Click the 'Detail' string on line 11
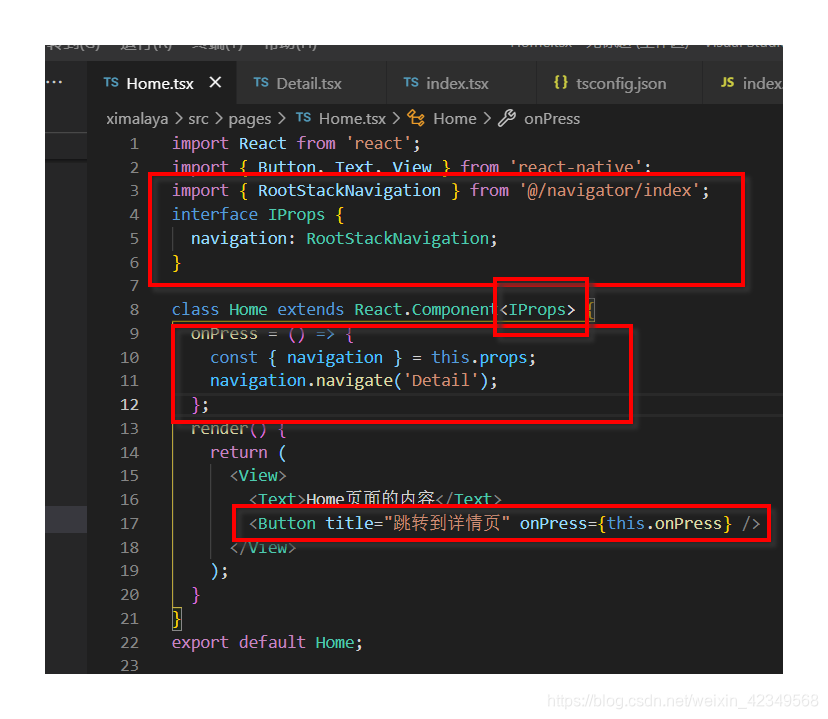This screenshot has width=828, height=719. (440, 381)
